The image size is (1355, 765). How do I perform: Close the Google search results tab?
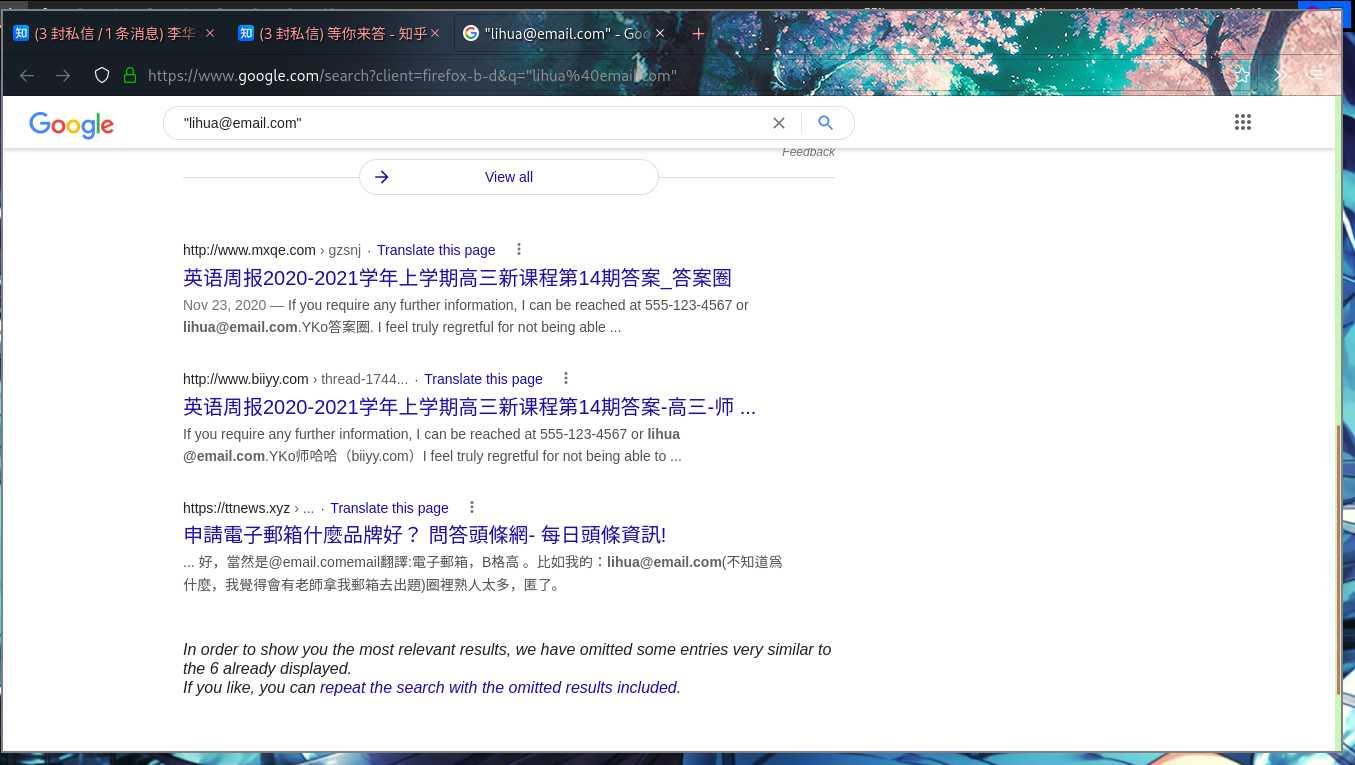click(x=660, y=33)
